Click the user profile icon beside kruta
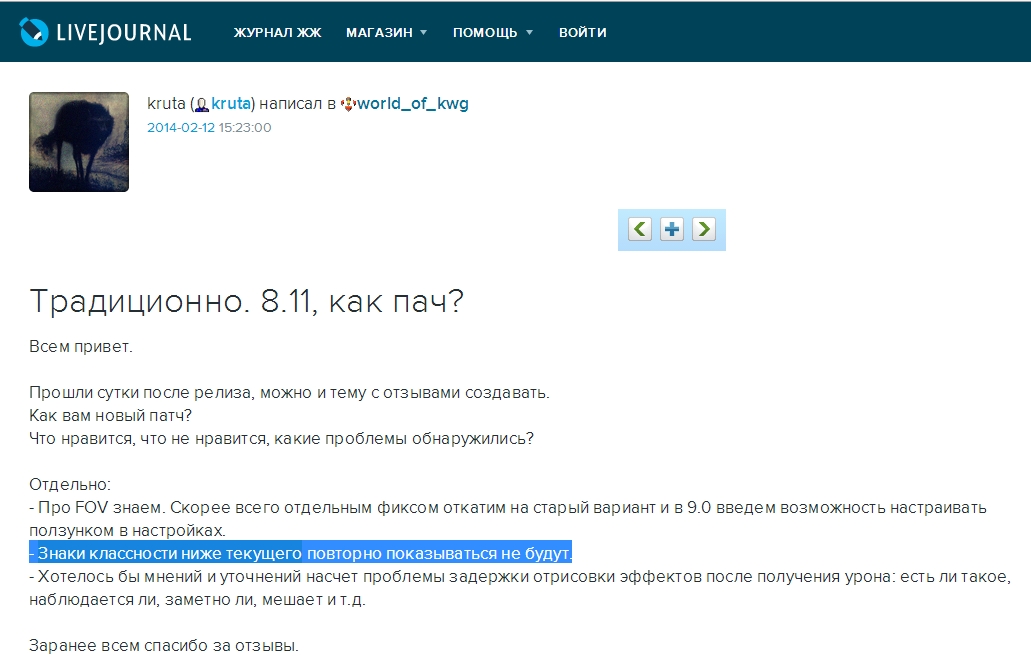Viewport: 1031px width, 657px height. click(x=203, y=105)
